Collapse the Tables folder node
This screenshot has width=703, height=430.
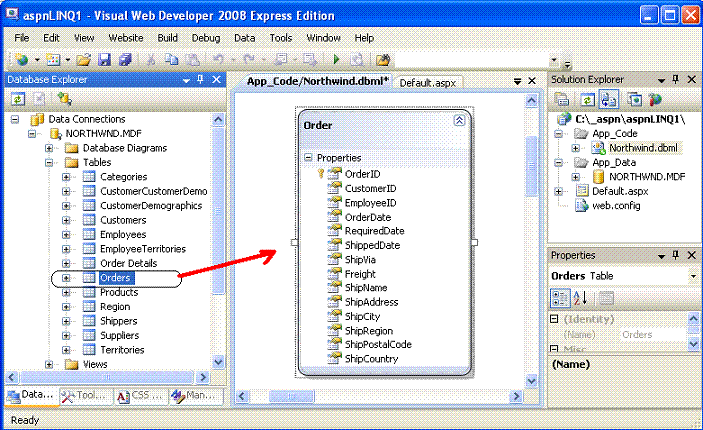click(x=49, y=162)
